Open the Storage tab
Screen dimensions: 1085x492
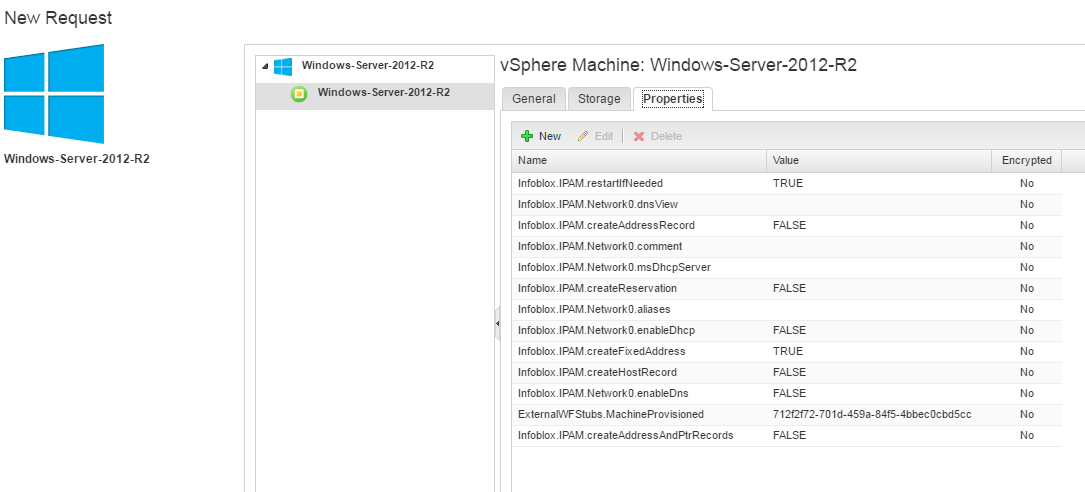click(x=599, y=99)
